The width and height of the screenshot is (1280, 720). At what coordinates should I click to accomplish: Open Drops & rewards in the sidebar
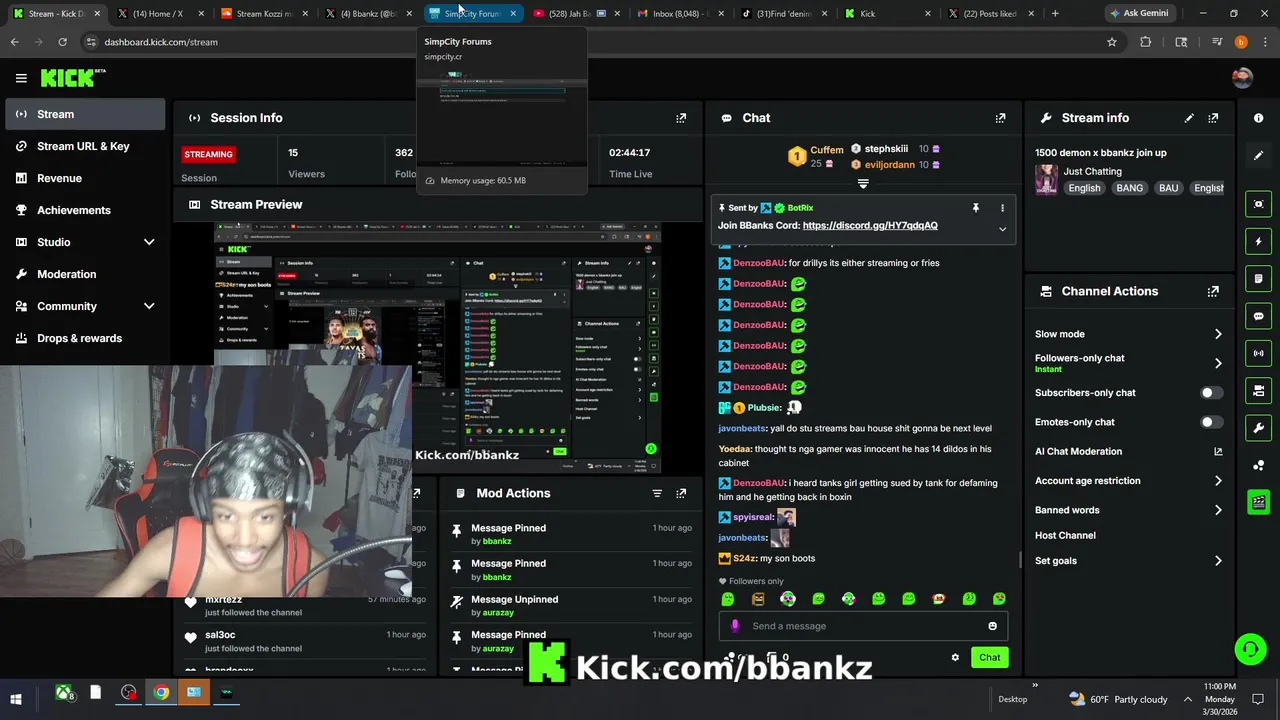click(x=85, y=338)
